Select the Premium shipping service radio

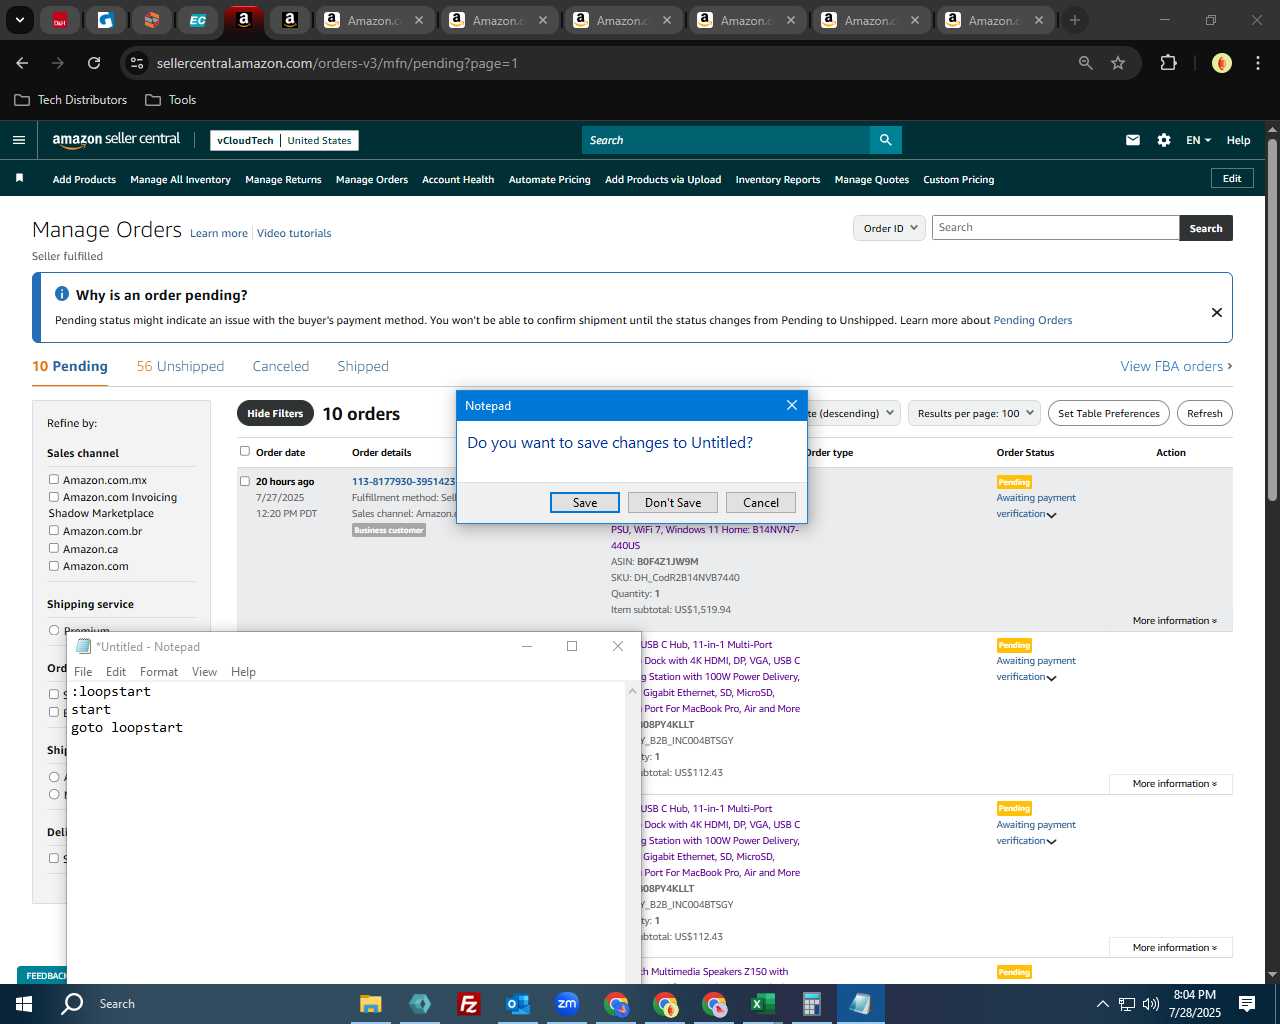(x=54, y=630)
